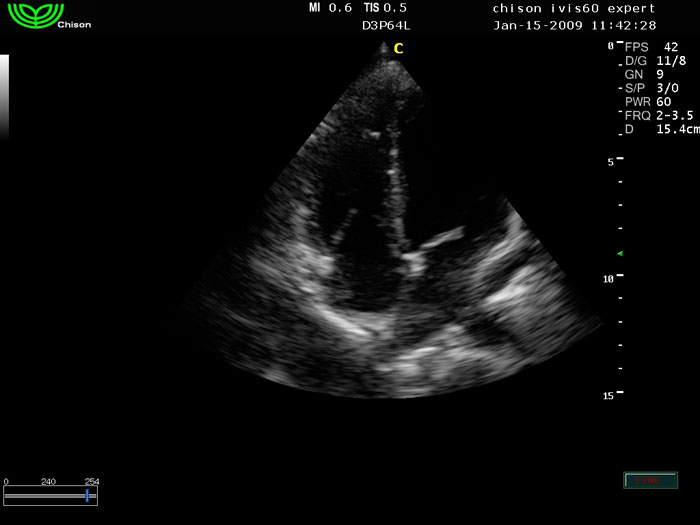Click the grayscale bar on left edge
The width and height of the screenshot is (700, 525).
click(x=4, y=95)
